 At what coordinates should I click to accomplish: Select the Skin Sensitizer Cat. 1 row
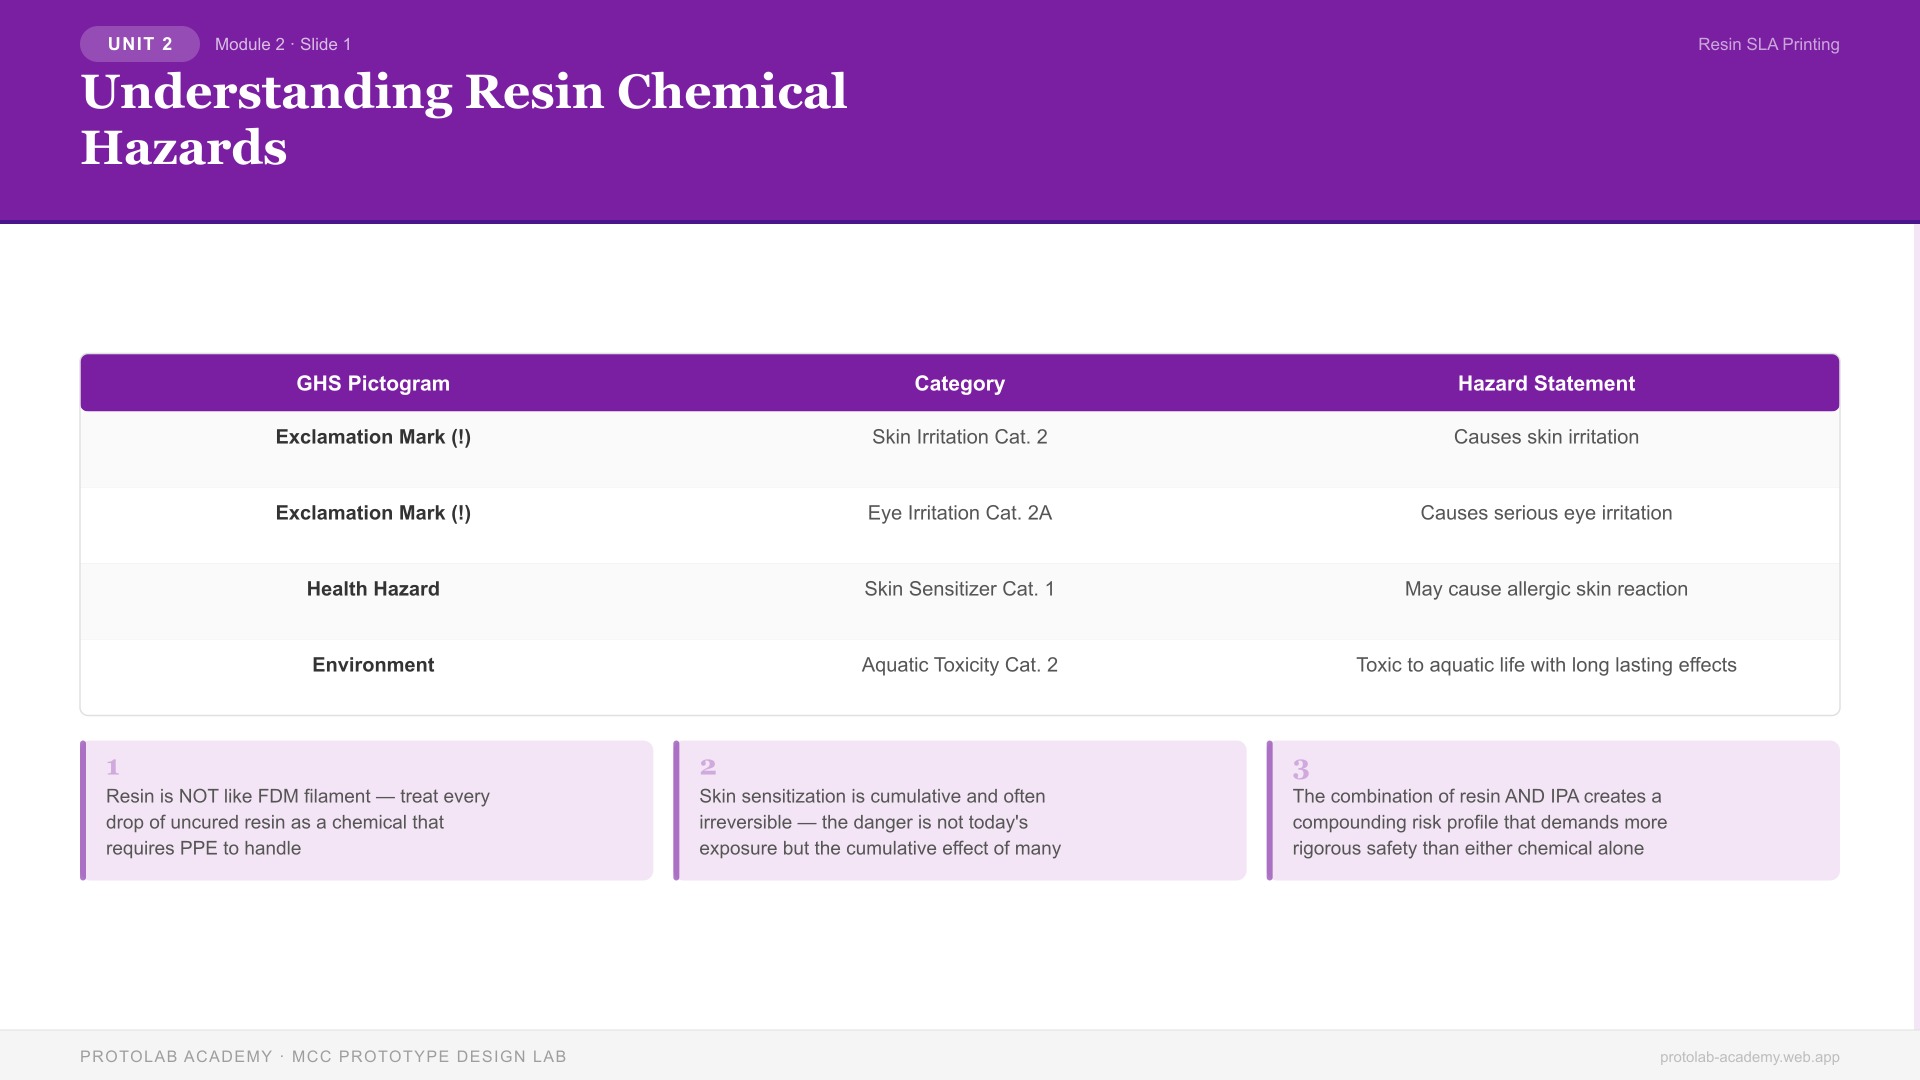click(x=959, y=589)
